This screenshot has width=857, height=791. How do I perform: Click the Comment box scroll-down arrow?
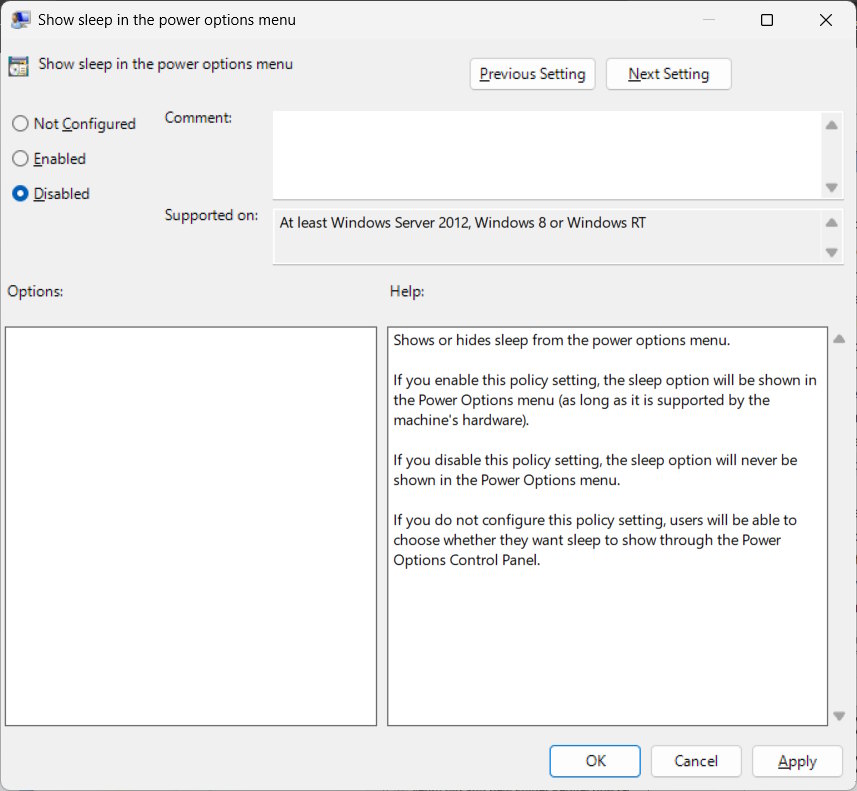pyautogui.click(x=831, y=187)
